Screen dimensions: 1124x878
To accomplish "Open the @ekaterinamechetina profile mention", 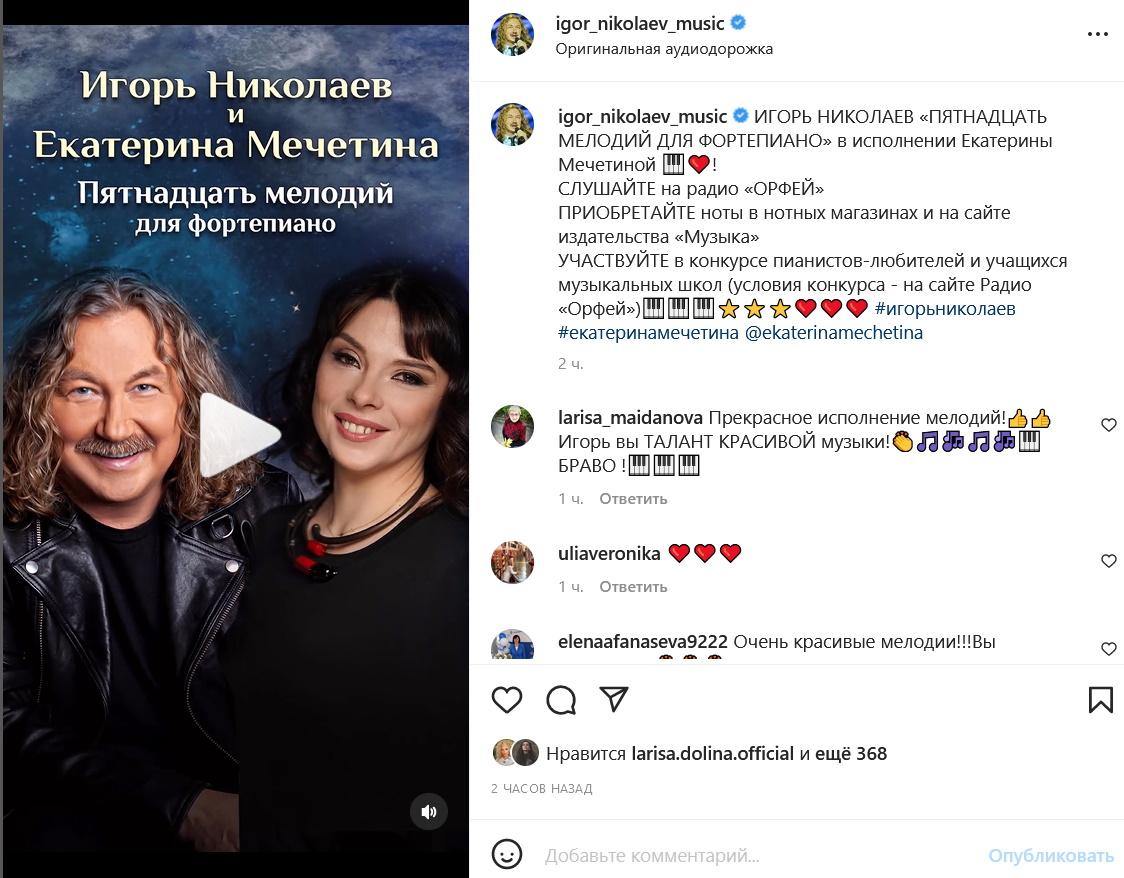I will (x=834, y=333).
